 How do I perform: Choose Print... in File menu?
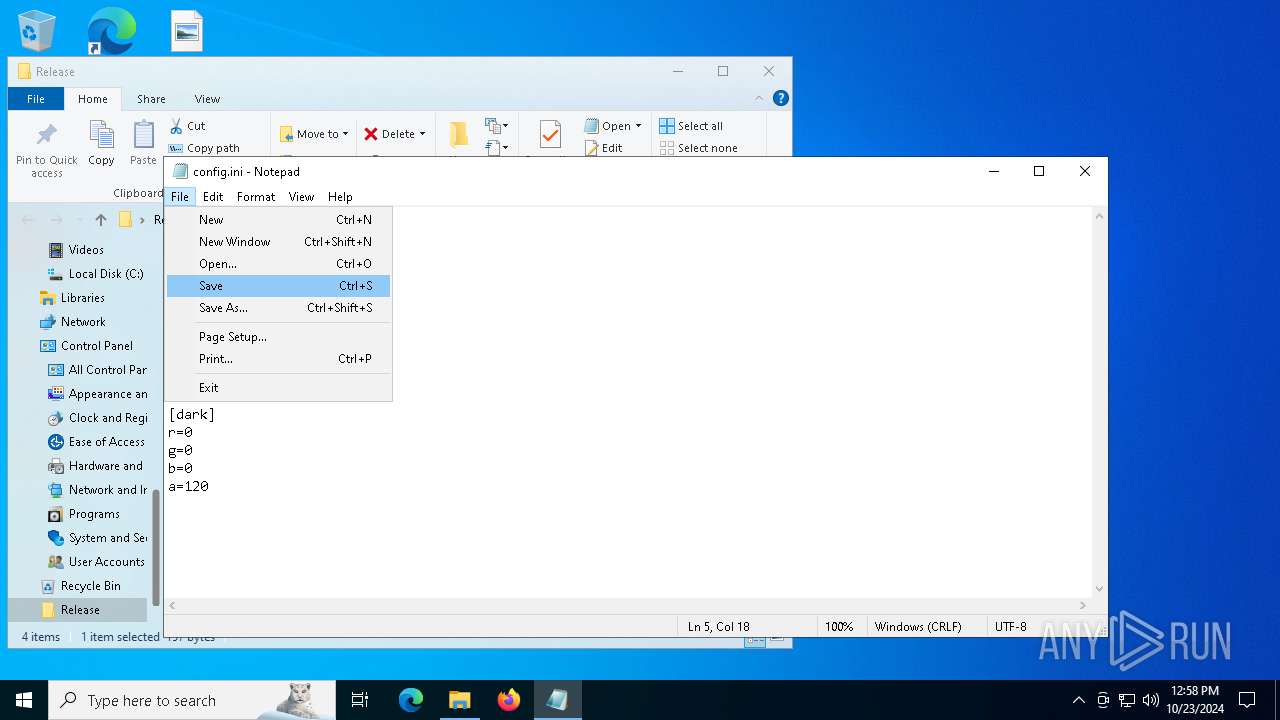click(279, 359)
